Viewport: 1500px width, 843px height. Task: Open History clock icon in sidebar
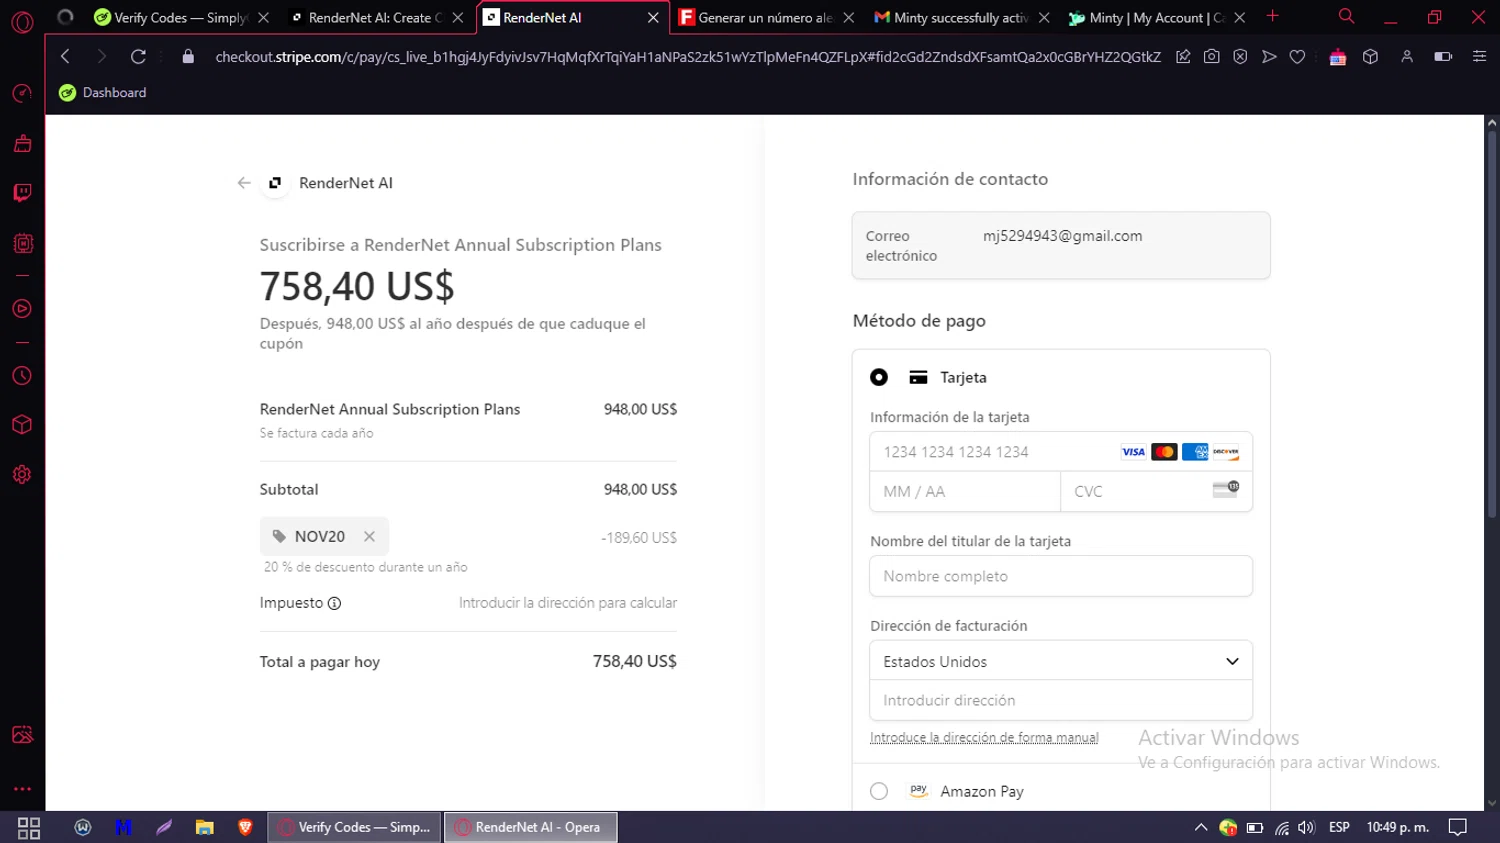(22, 376)
